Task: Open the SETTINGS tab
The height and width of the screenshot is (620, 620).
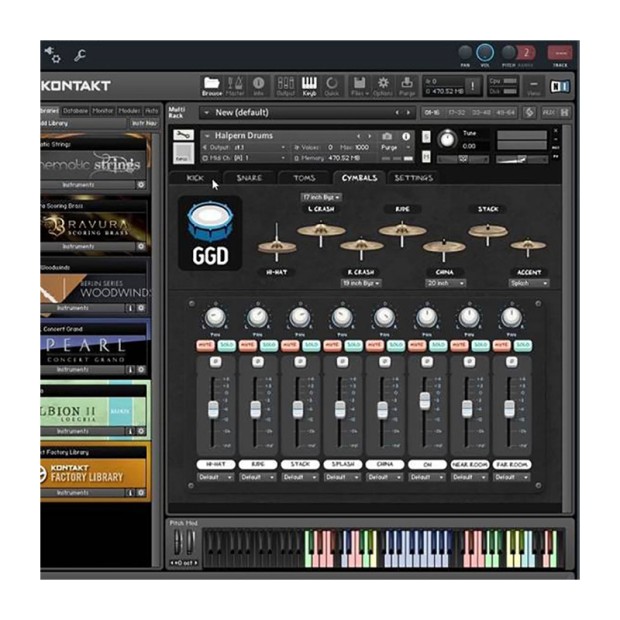Action: [414, 178]
